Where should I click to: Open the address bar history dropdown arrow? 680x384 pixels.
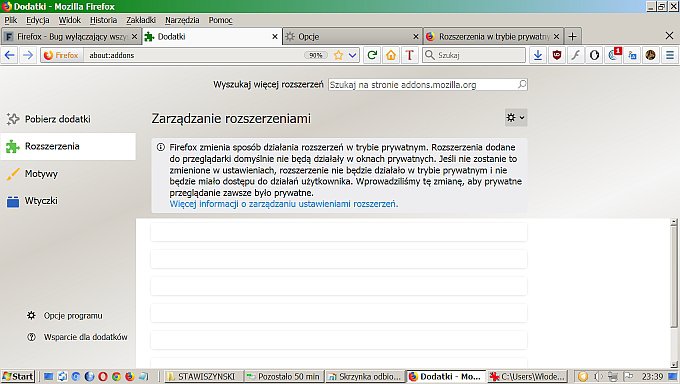(x=353, y=55)
